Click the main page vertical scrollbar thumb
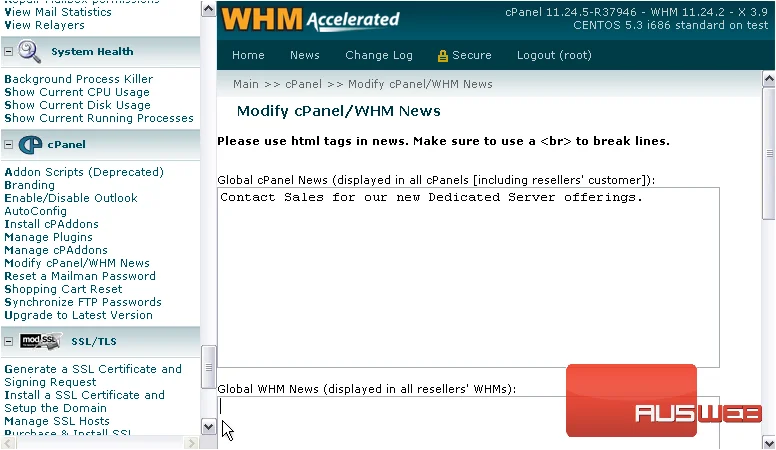Image resolution: width=776 pixels, height=450 pixels. tap(769, 153)
